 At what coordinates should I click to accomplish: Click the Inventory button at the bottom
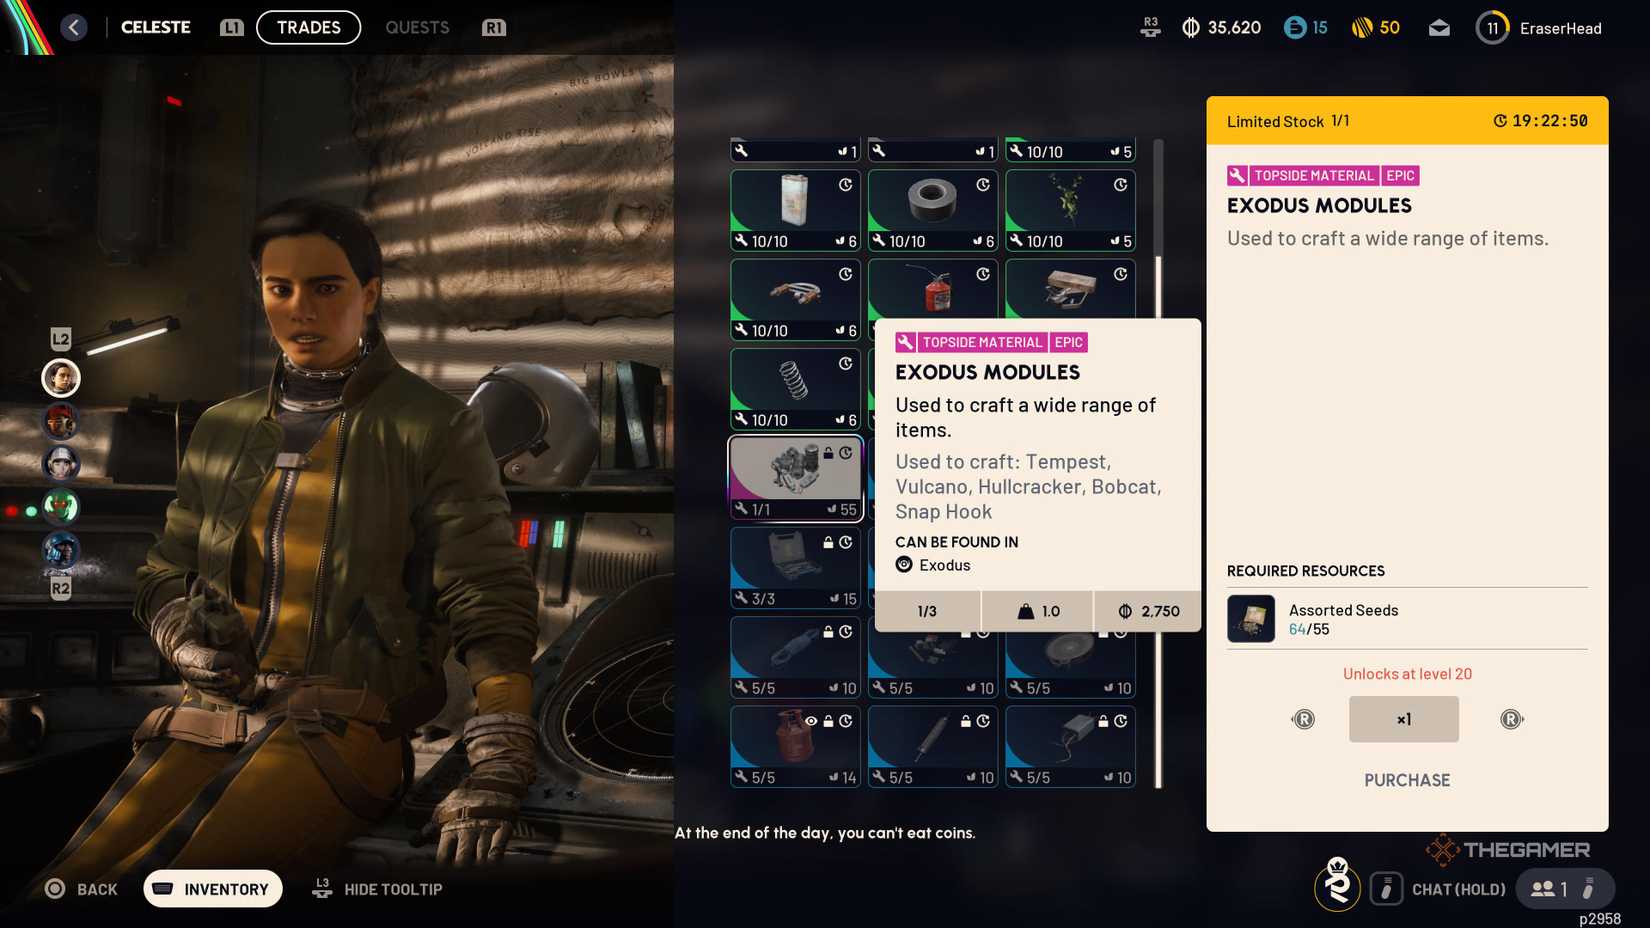click(212, 888)
